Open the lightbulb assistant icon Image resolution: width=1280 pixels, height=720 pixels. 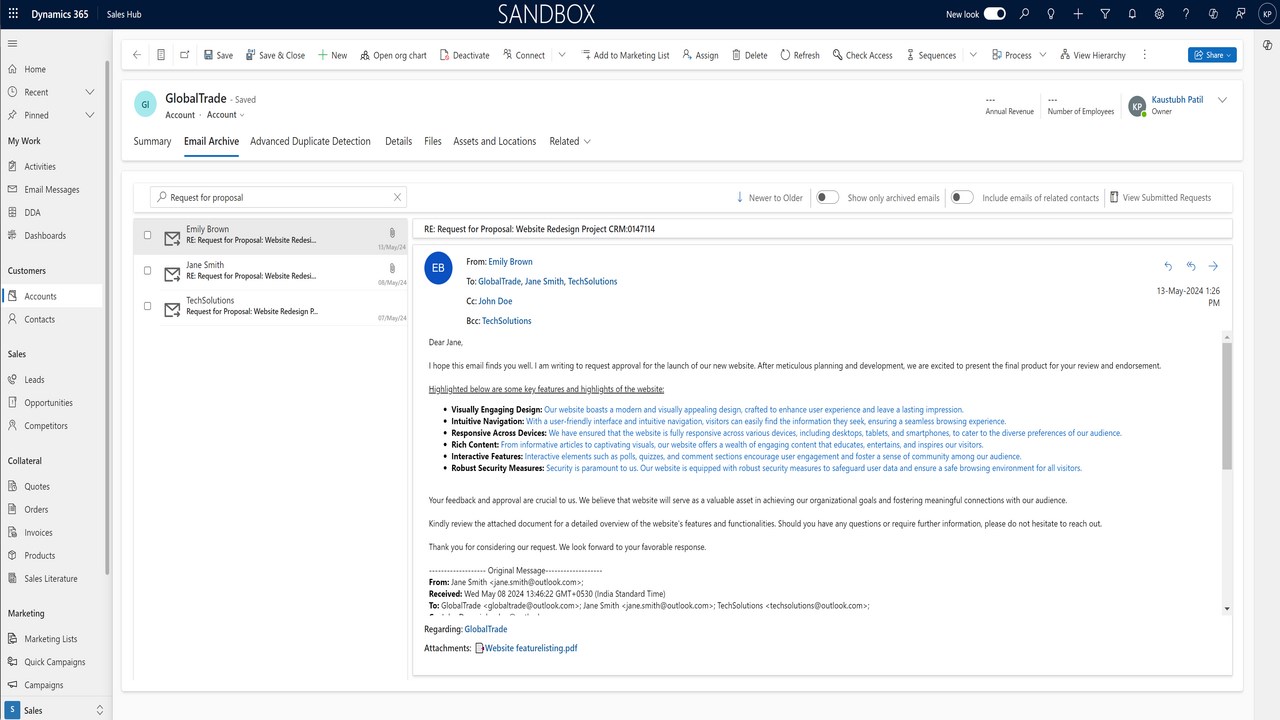tap(1051, 14)
